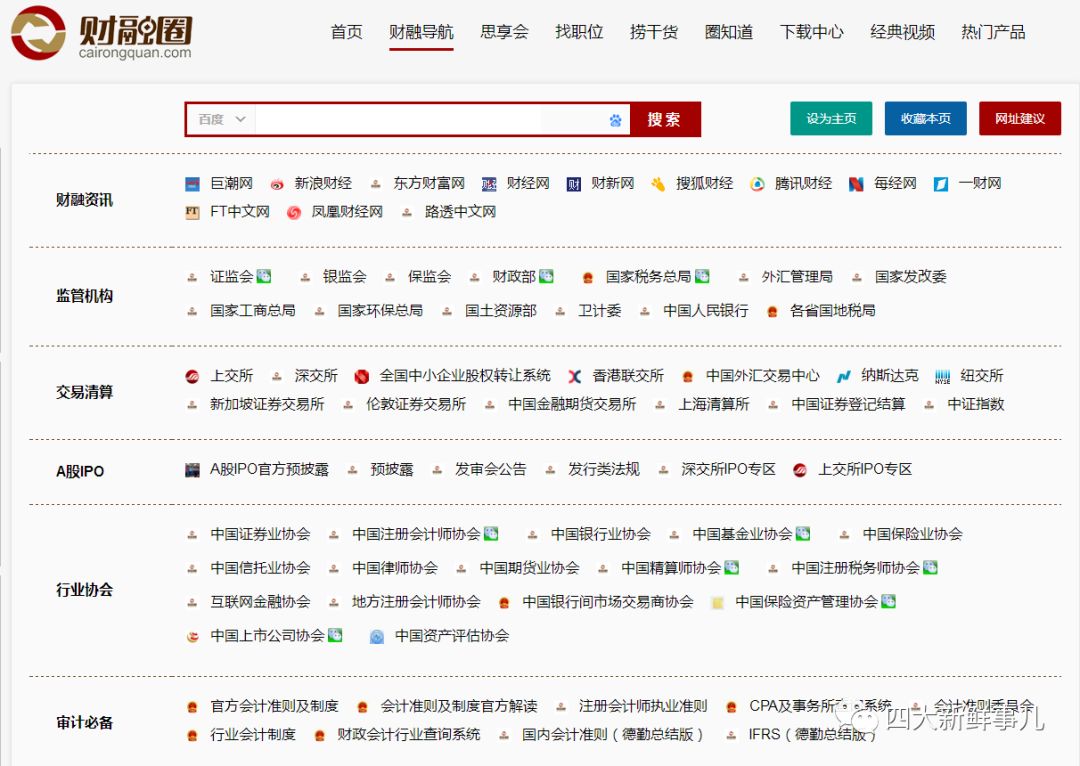
Task: Click the 一财网 logo icon
Action: (x=941, y=184)
